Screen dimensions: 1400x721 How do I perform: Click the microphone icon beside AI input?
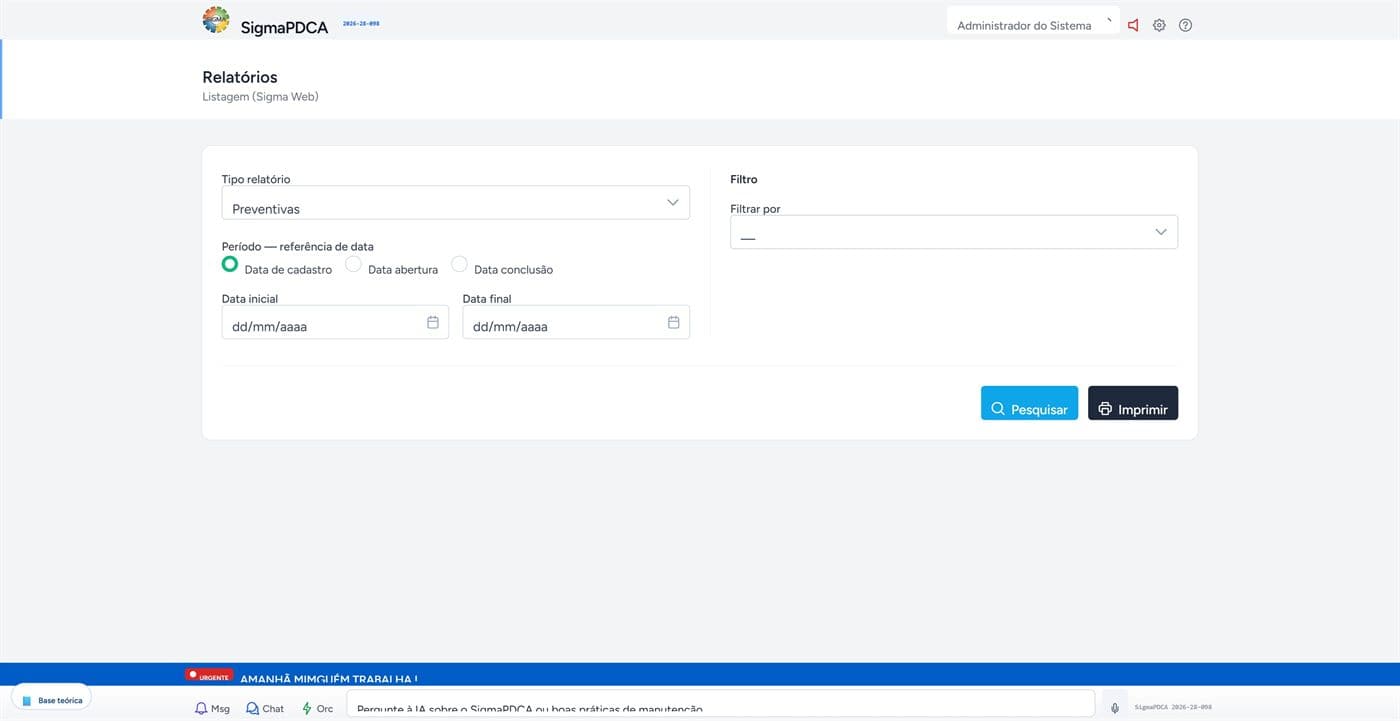click(1115, 707)
